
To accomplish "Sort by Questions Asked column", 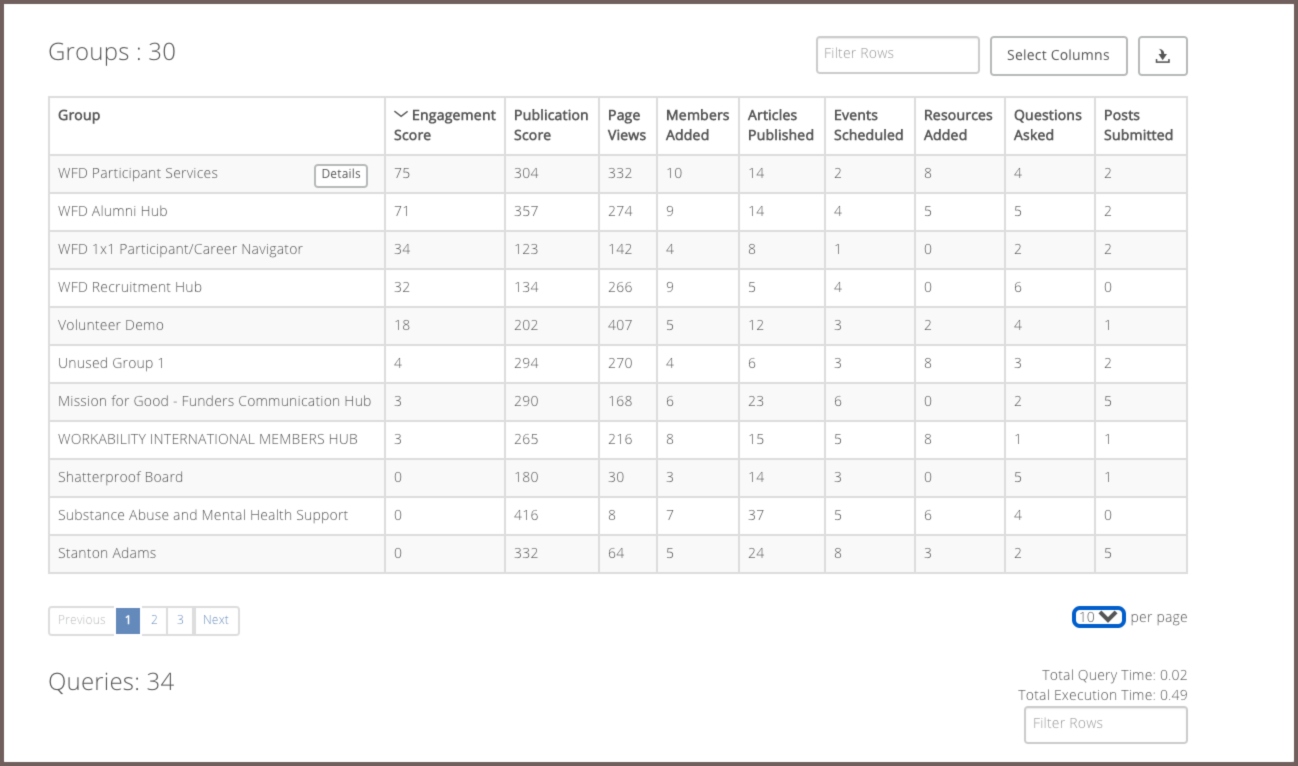I will pyautogui.click(x=1049, y=126).
